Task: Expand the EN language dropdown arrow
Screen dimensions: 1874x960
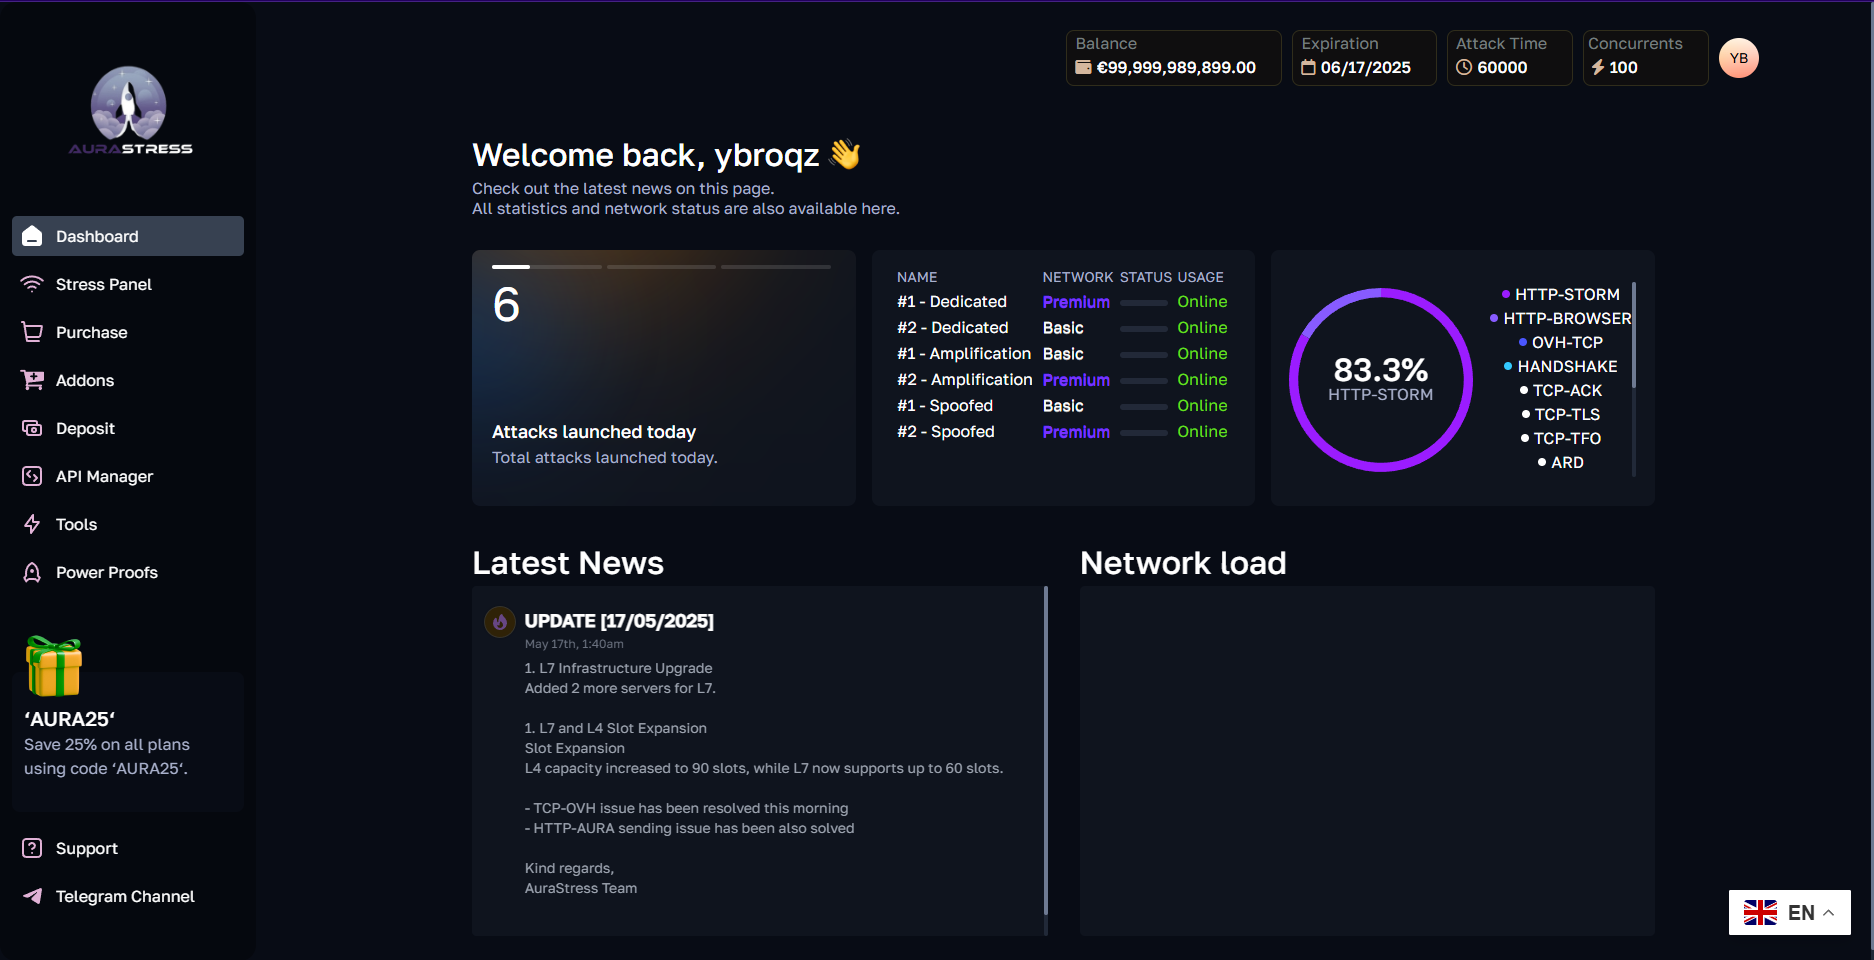Action: [1828, 913]
